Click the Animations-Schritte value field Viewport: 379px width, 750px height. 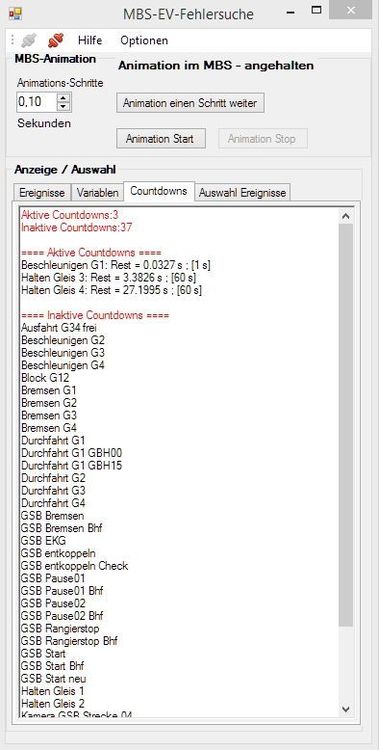click(x=37, y=102)
